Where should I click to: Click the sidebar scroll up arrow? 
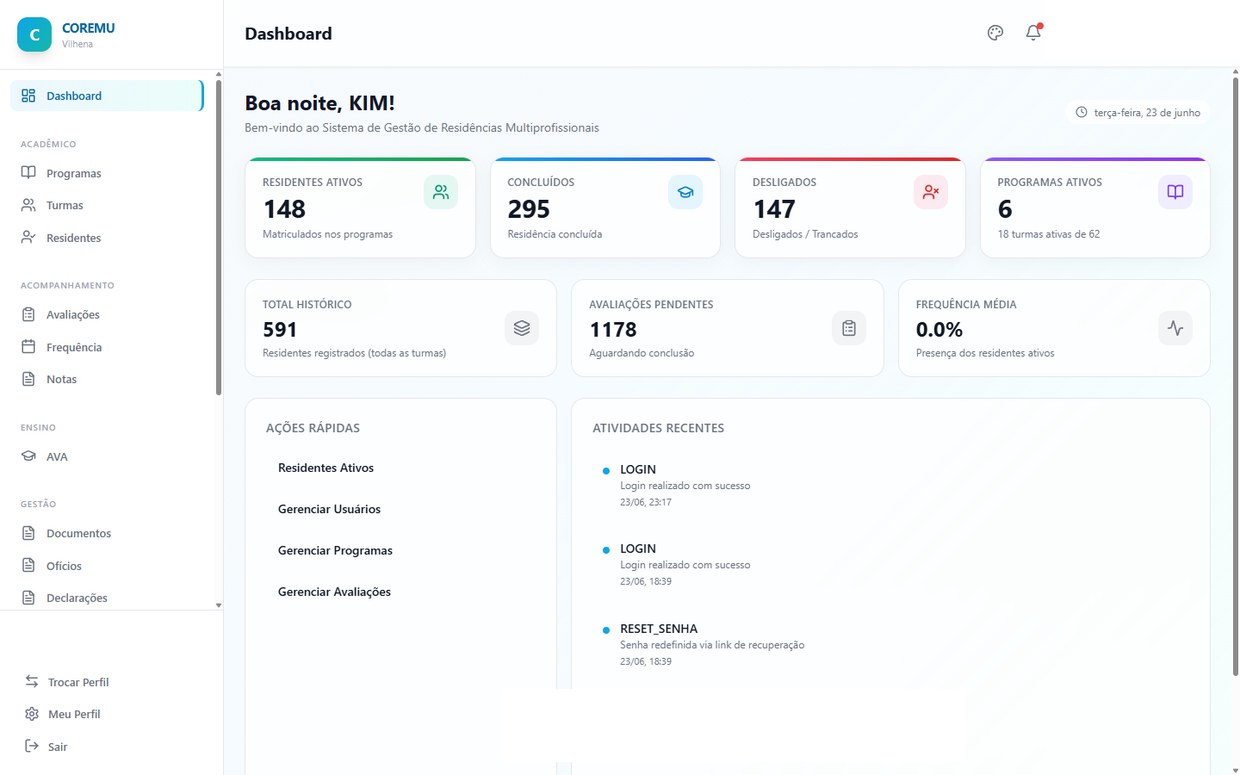point(219,73)
